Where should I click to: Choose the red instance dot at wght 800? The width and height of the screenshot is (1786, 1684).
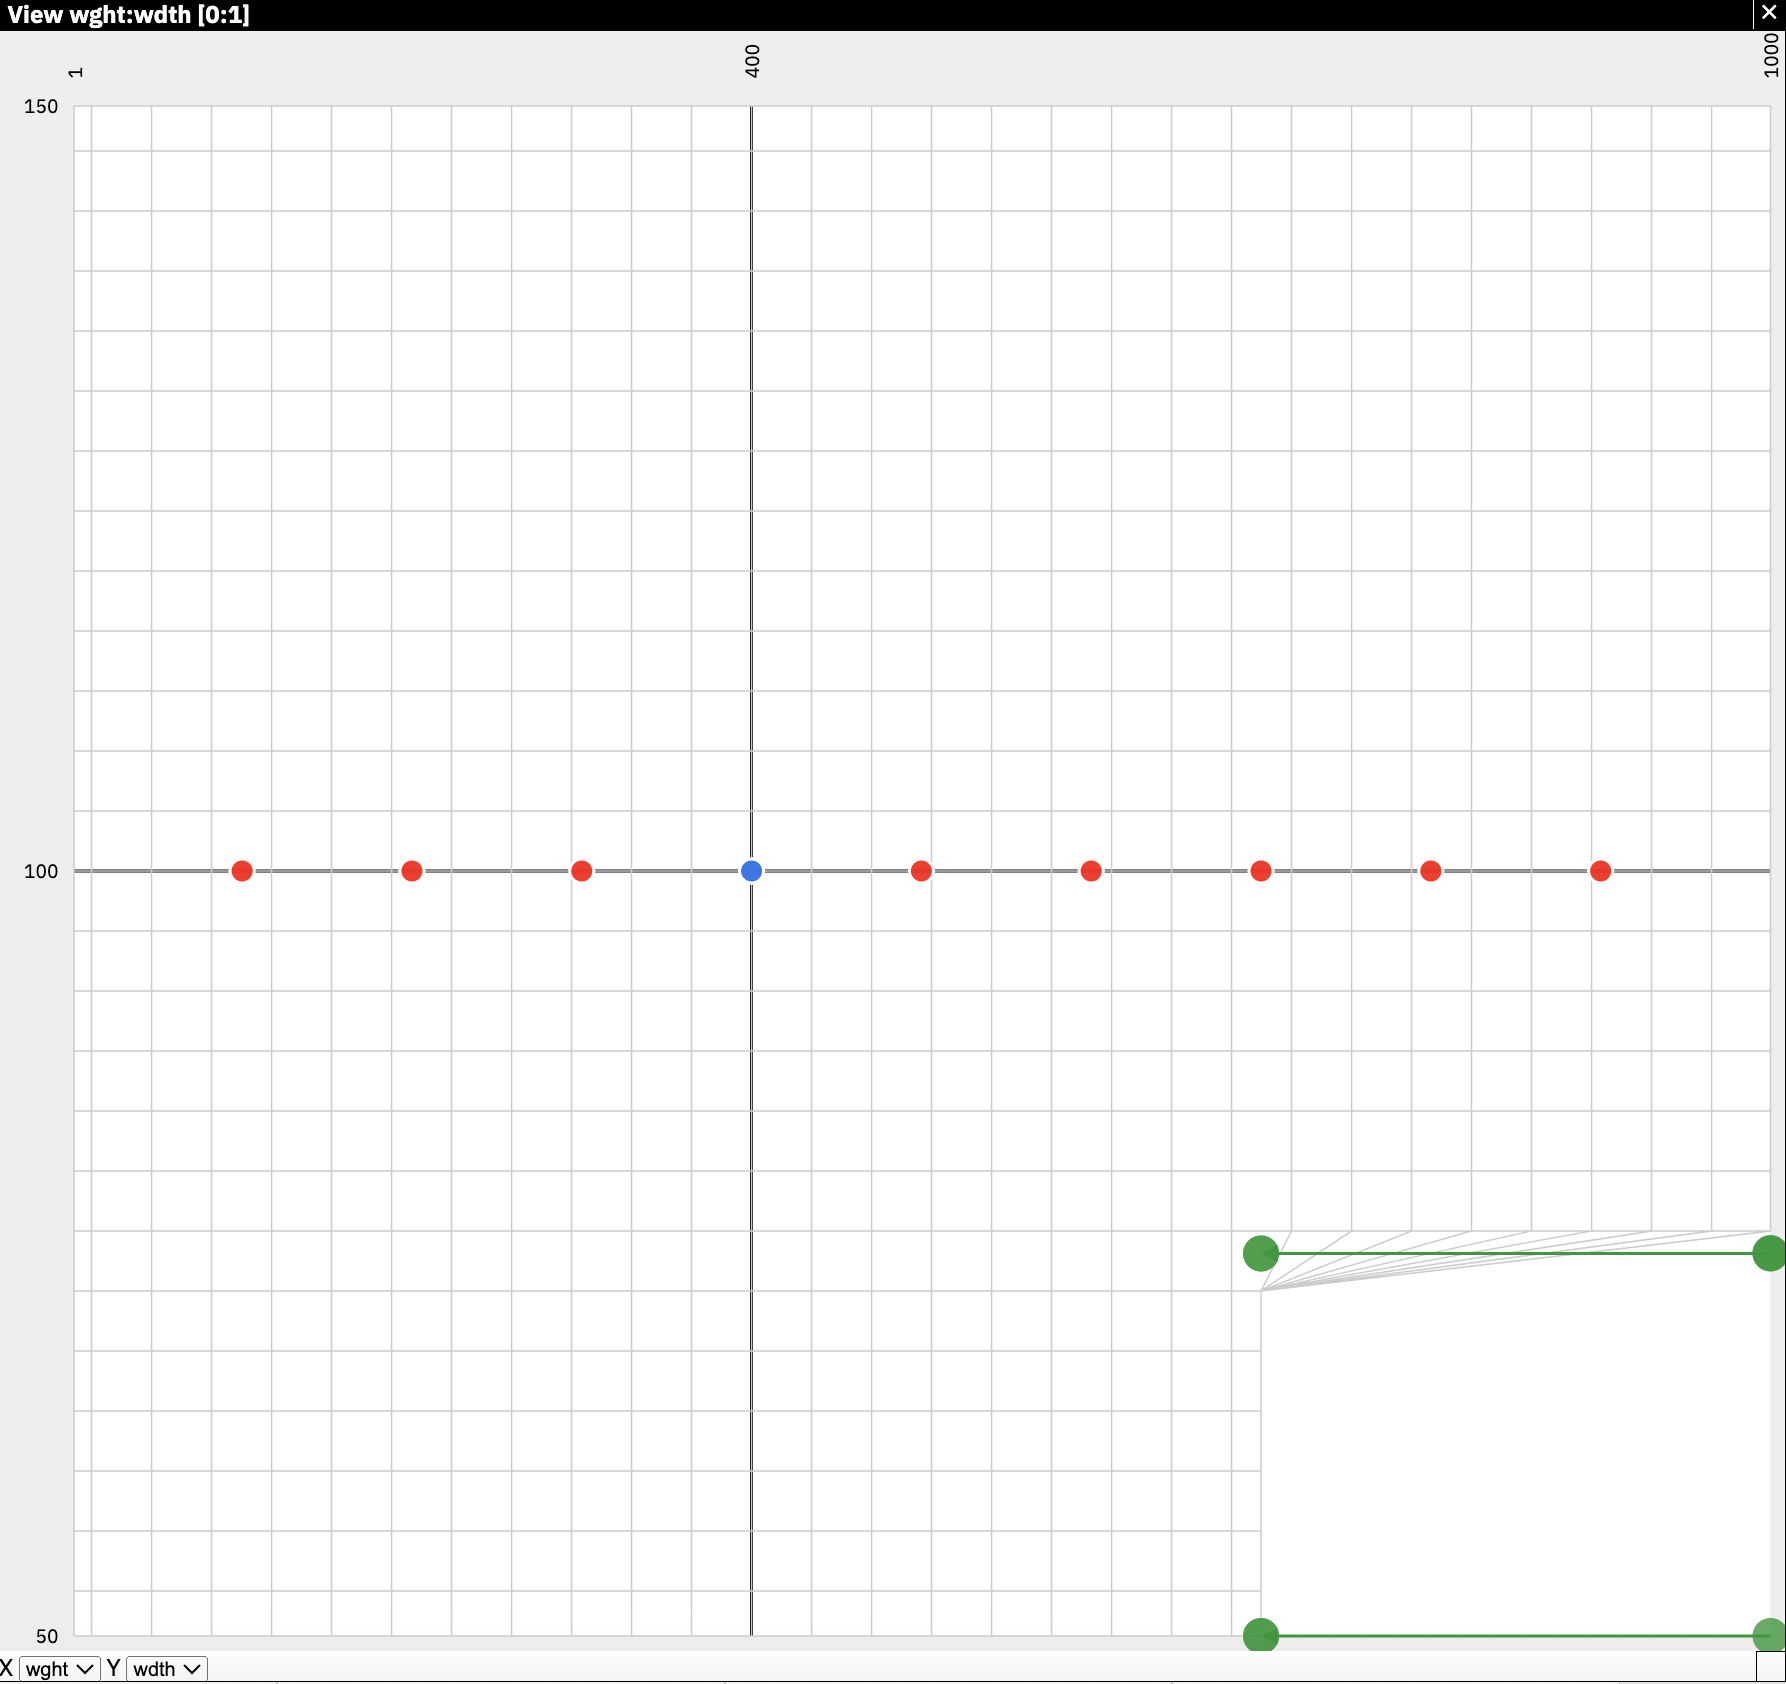1431,871
